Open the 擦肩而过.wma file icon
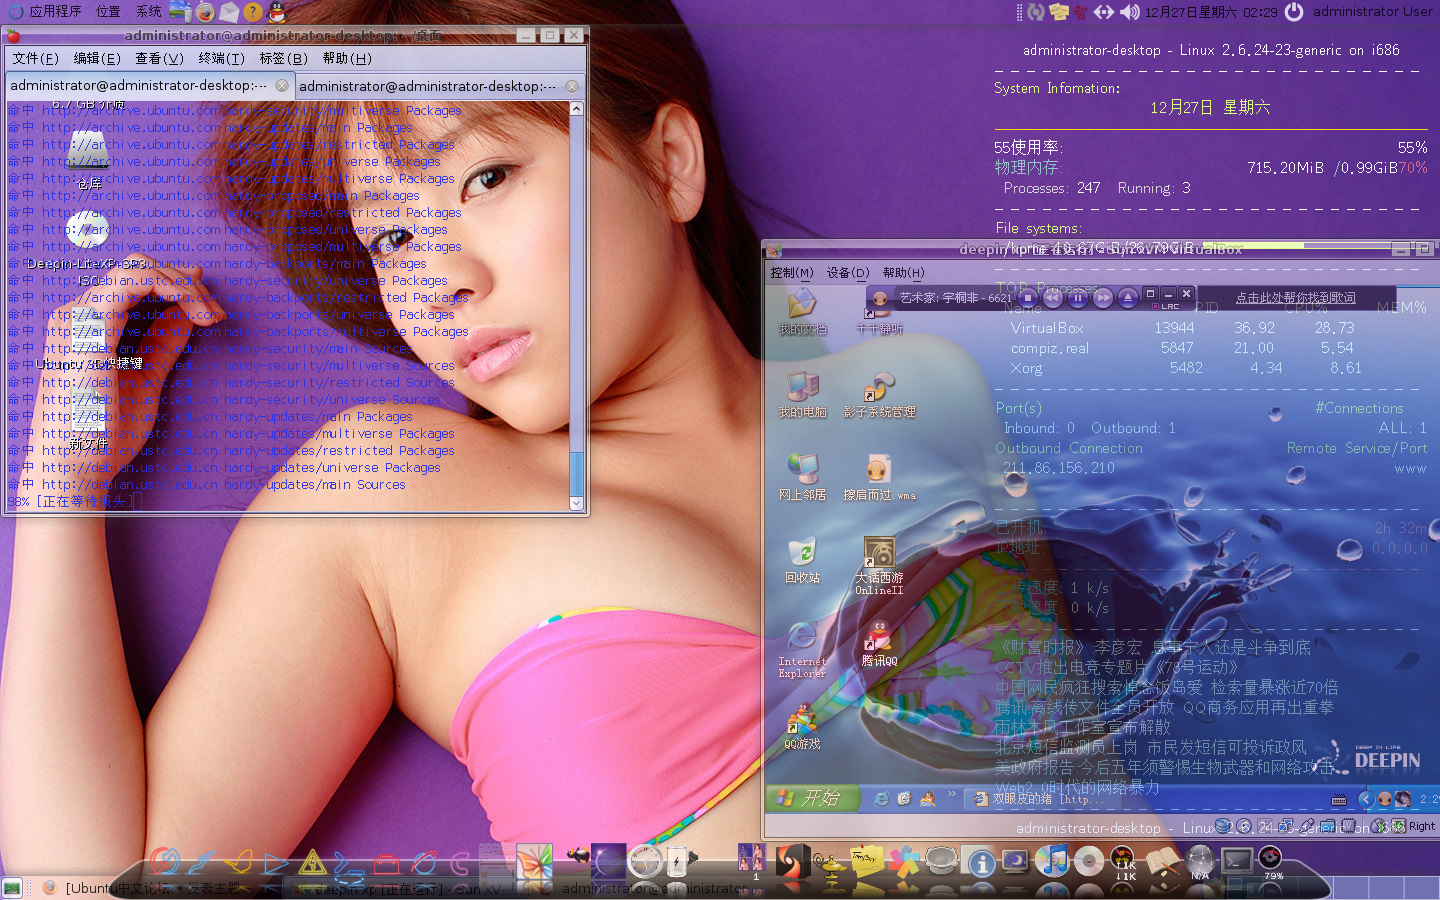The width and height of the screenshot is (1440, 900). (x=879, y=477)
